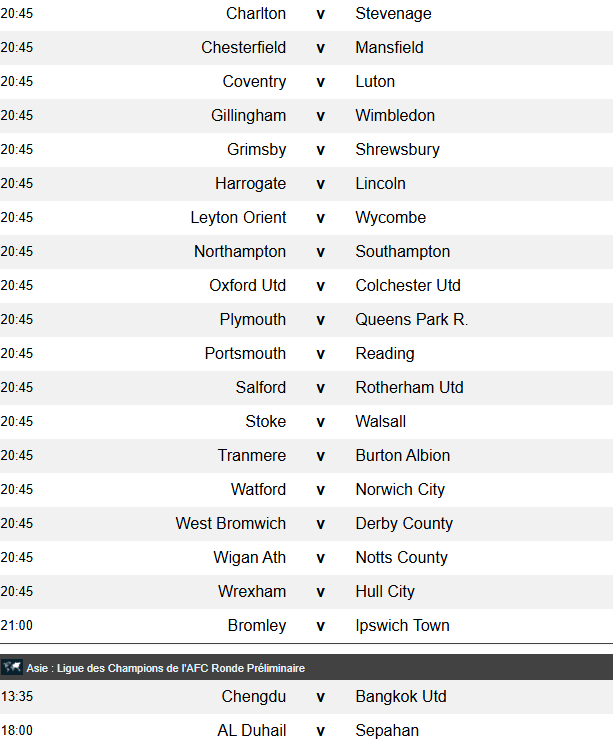Open the Ligue des Champions de l'AFC header
613x748 pixels.
tap(166, 668)
